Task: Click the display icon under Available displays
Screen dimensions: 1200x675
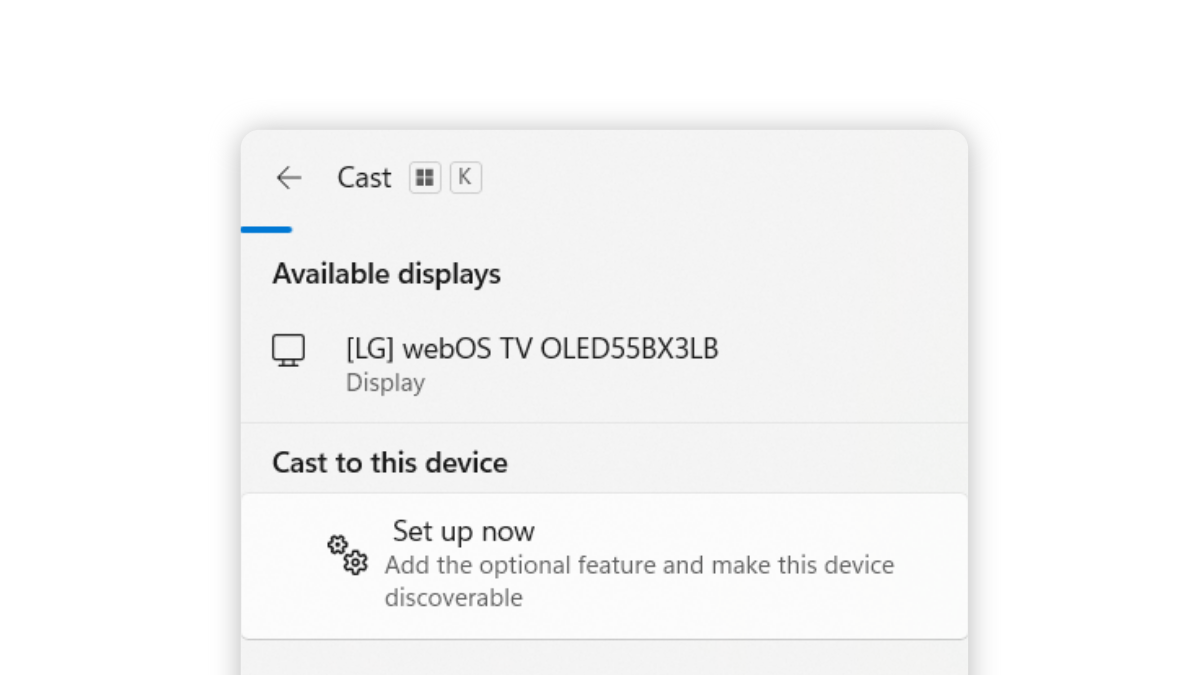Action: 288,350
